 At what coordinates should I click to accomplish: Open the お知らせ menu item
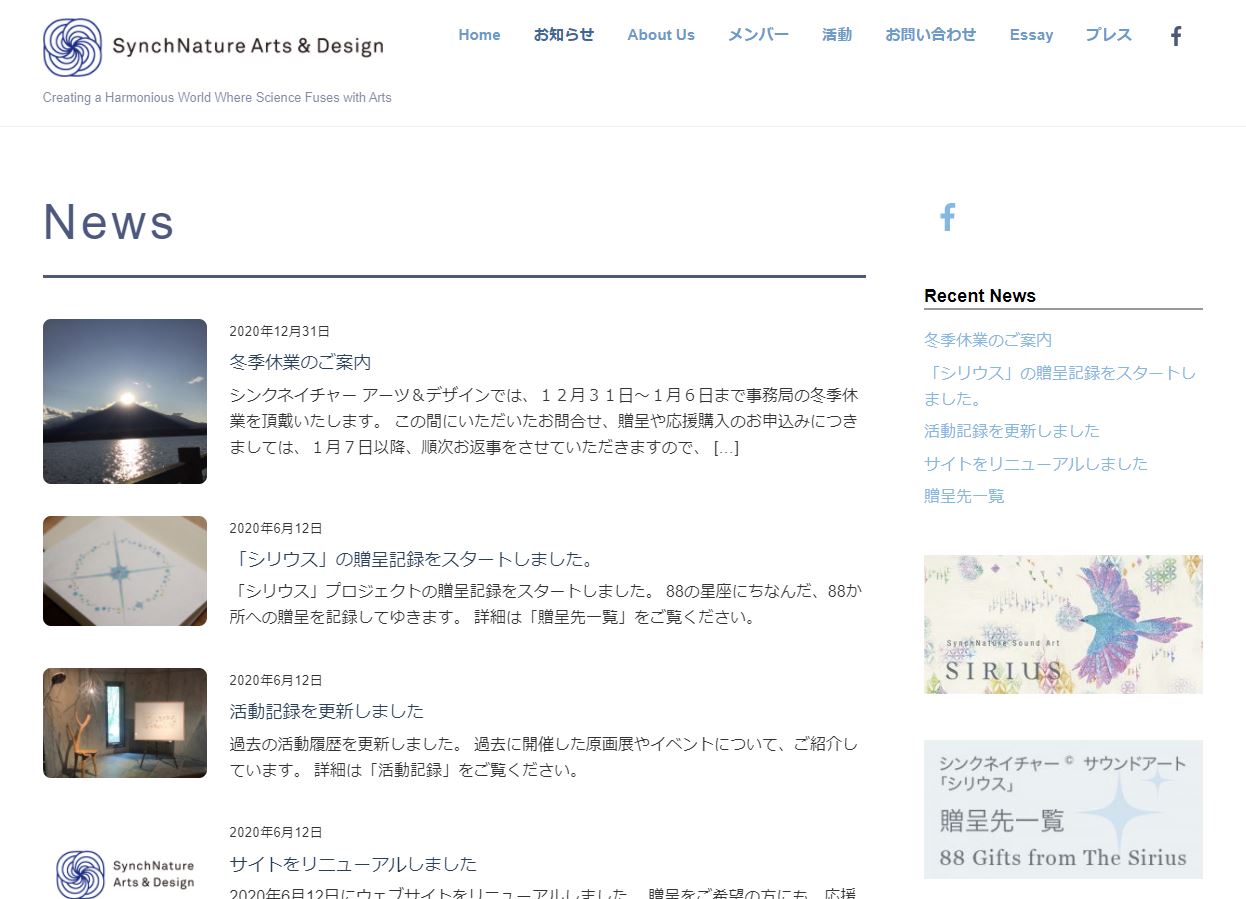coord(563,35)
